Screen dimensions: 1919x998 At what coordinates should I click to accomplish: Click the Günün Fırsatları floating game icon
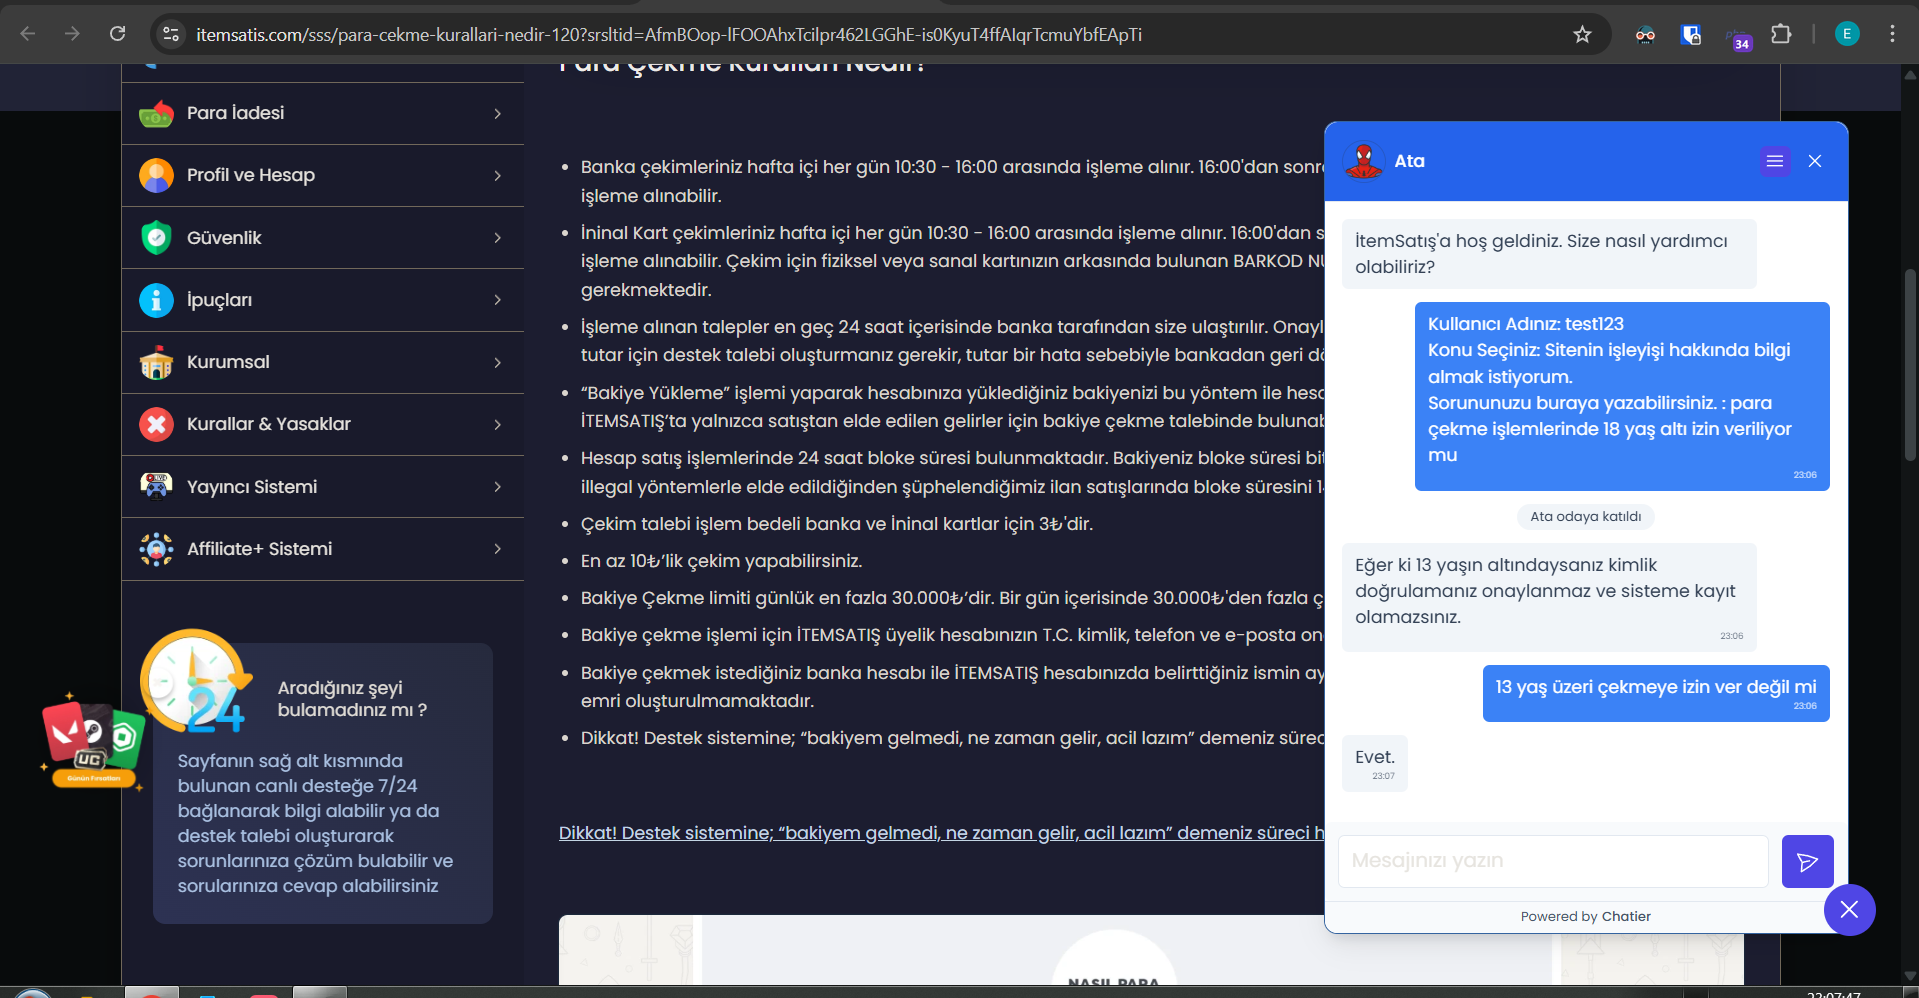pos(93,742)
